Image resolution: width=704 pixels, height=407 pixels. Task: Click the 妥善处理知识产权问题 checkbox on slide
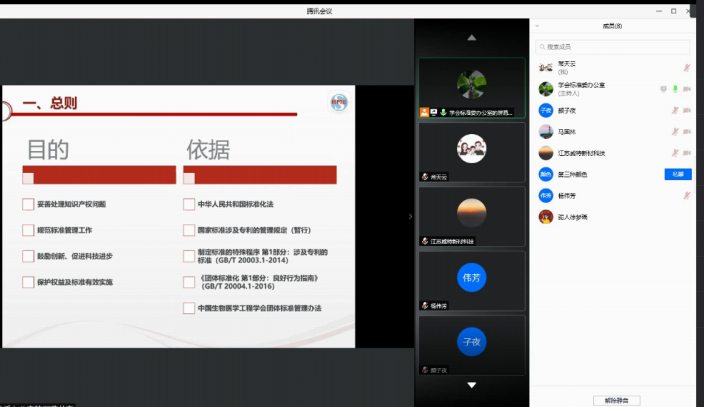point(28,204)
